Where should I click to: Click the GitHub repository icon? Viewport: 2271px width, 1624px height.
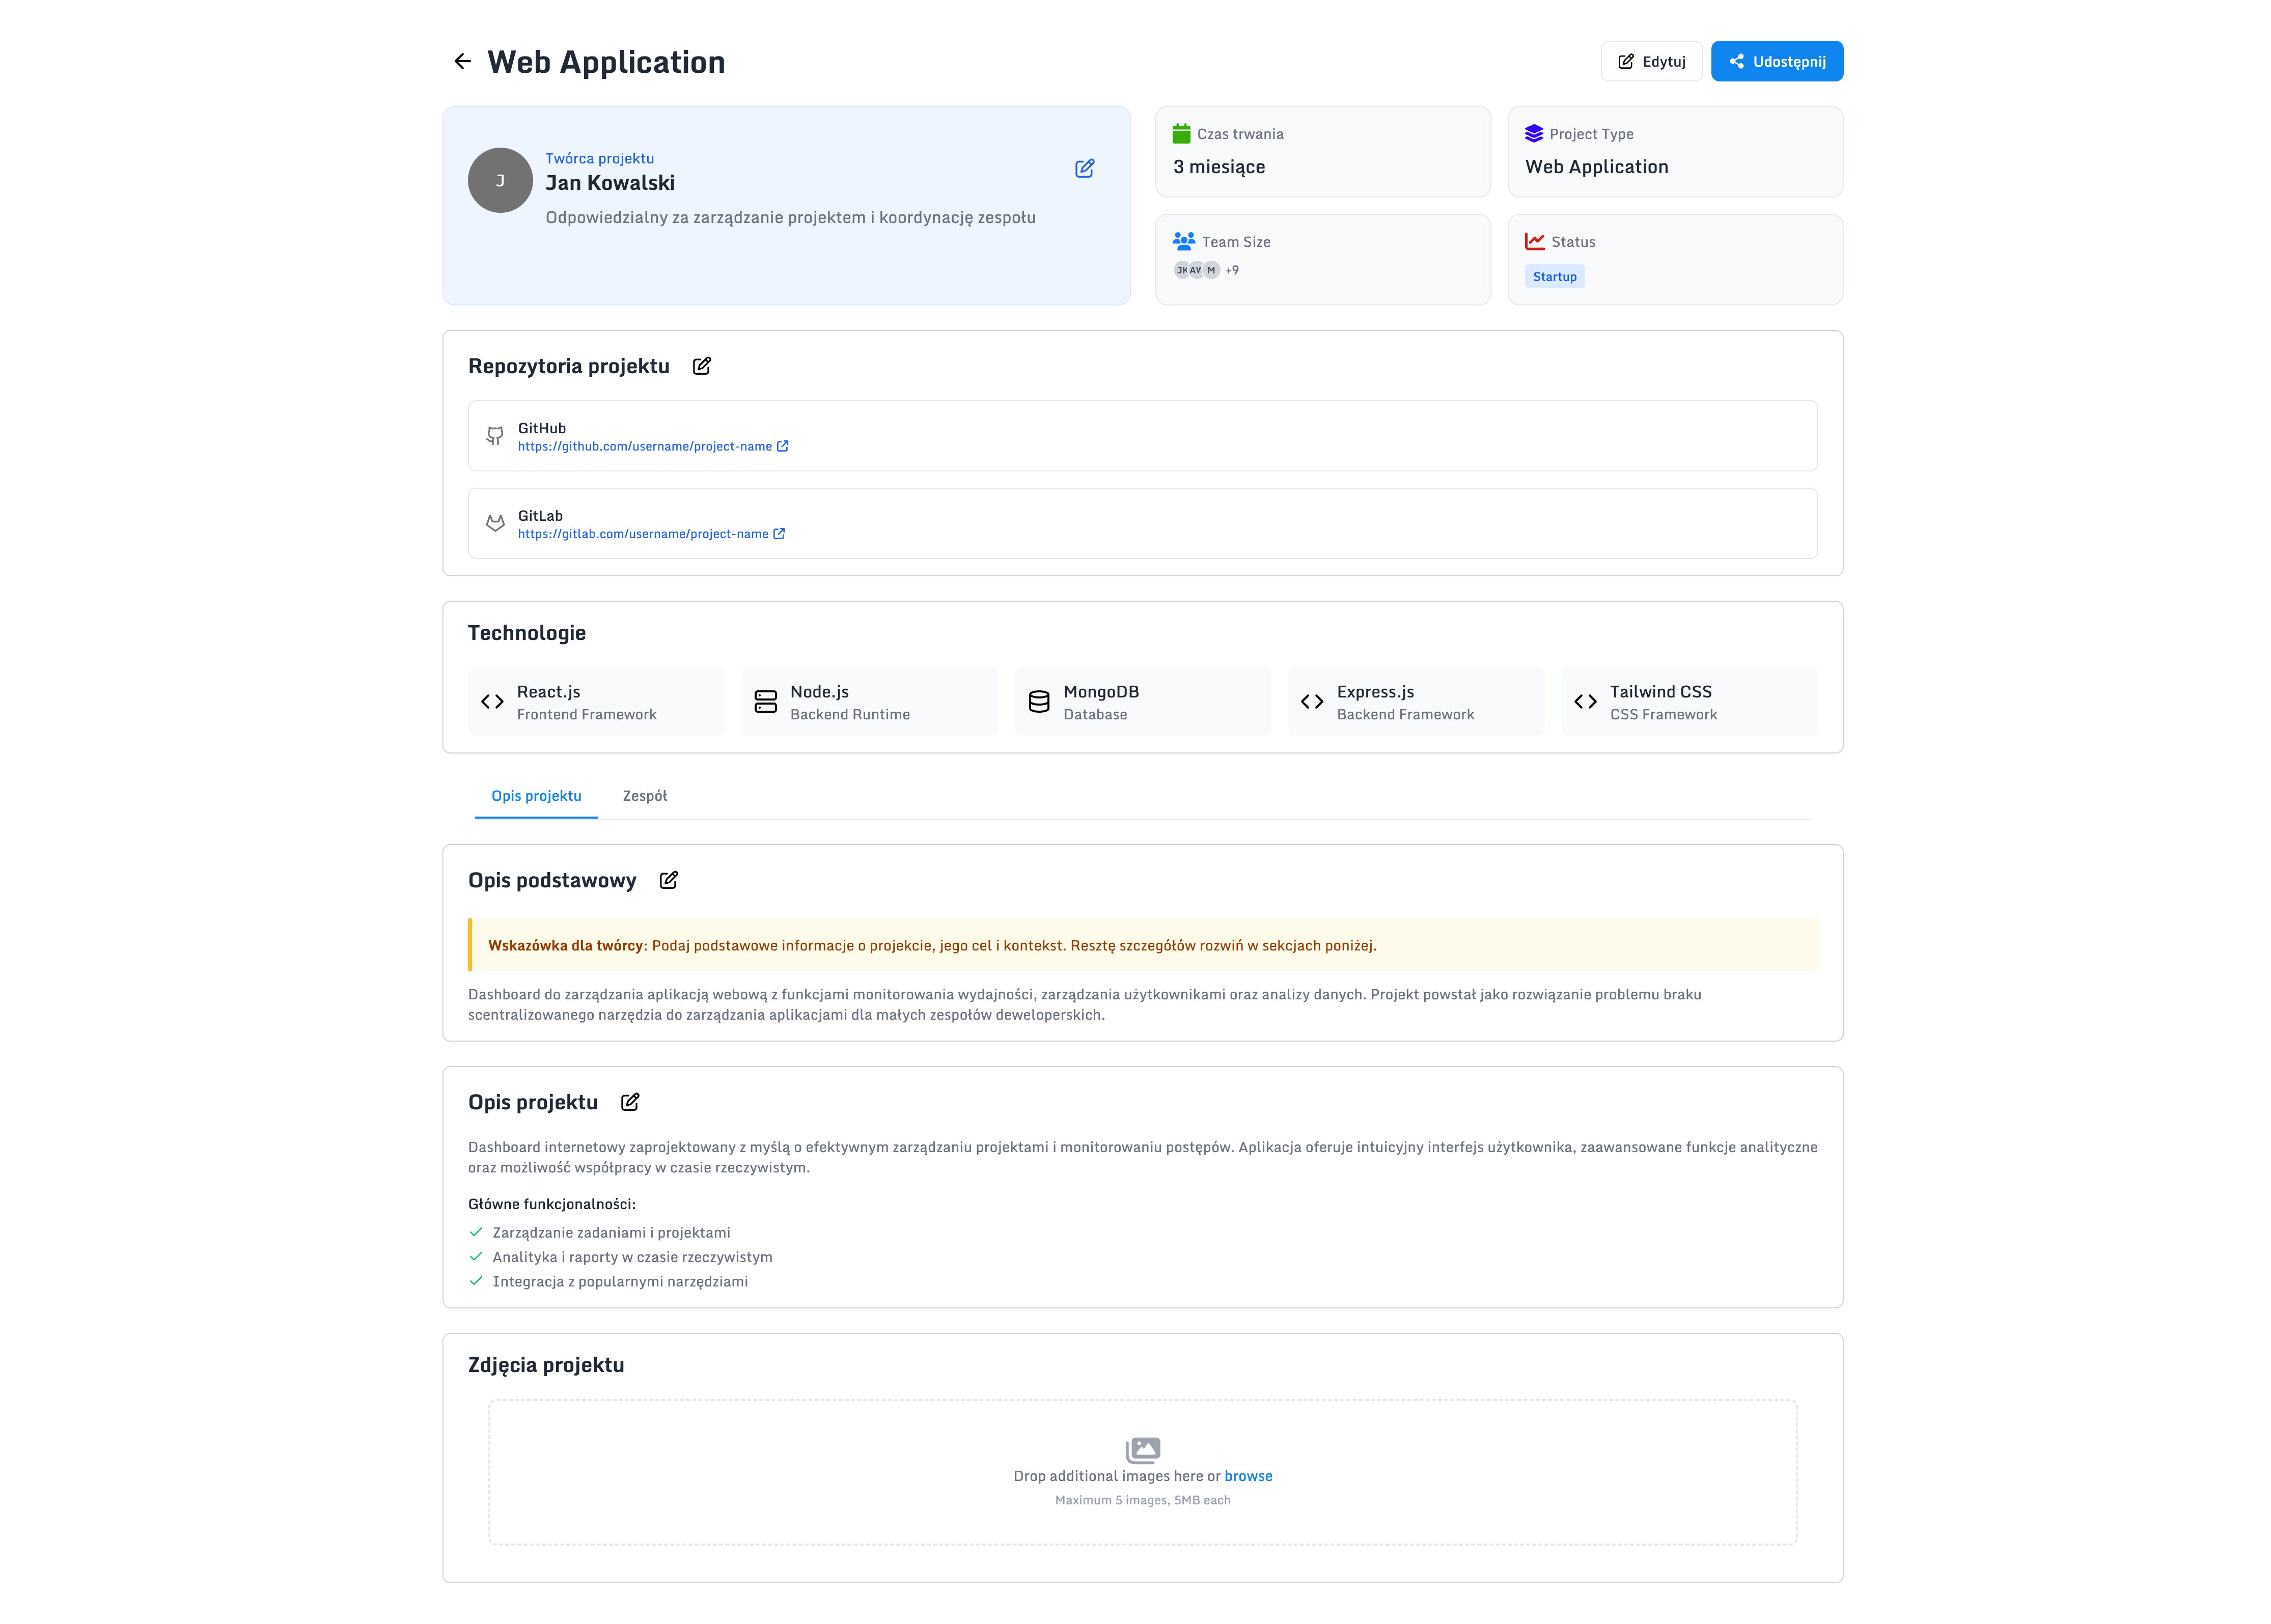(495, 436)
